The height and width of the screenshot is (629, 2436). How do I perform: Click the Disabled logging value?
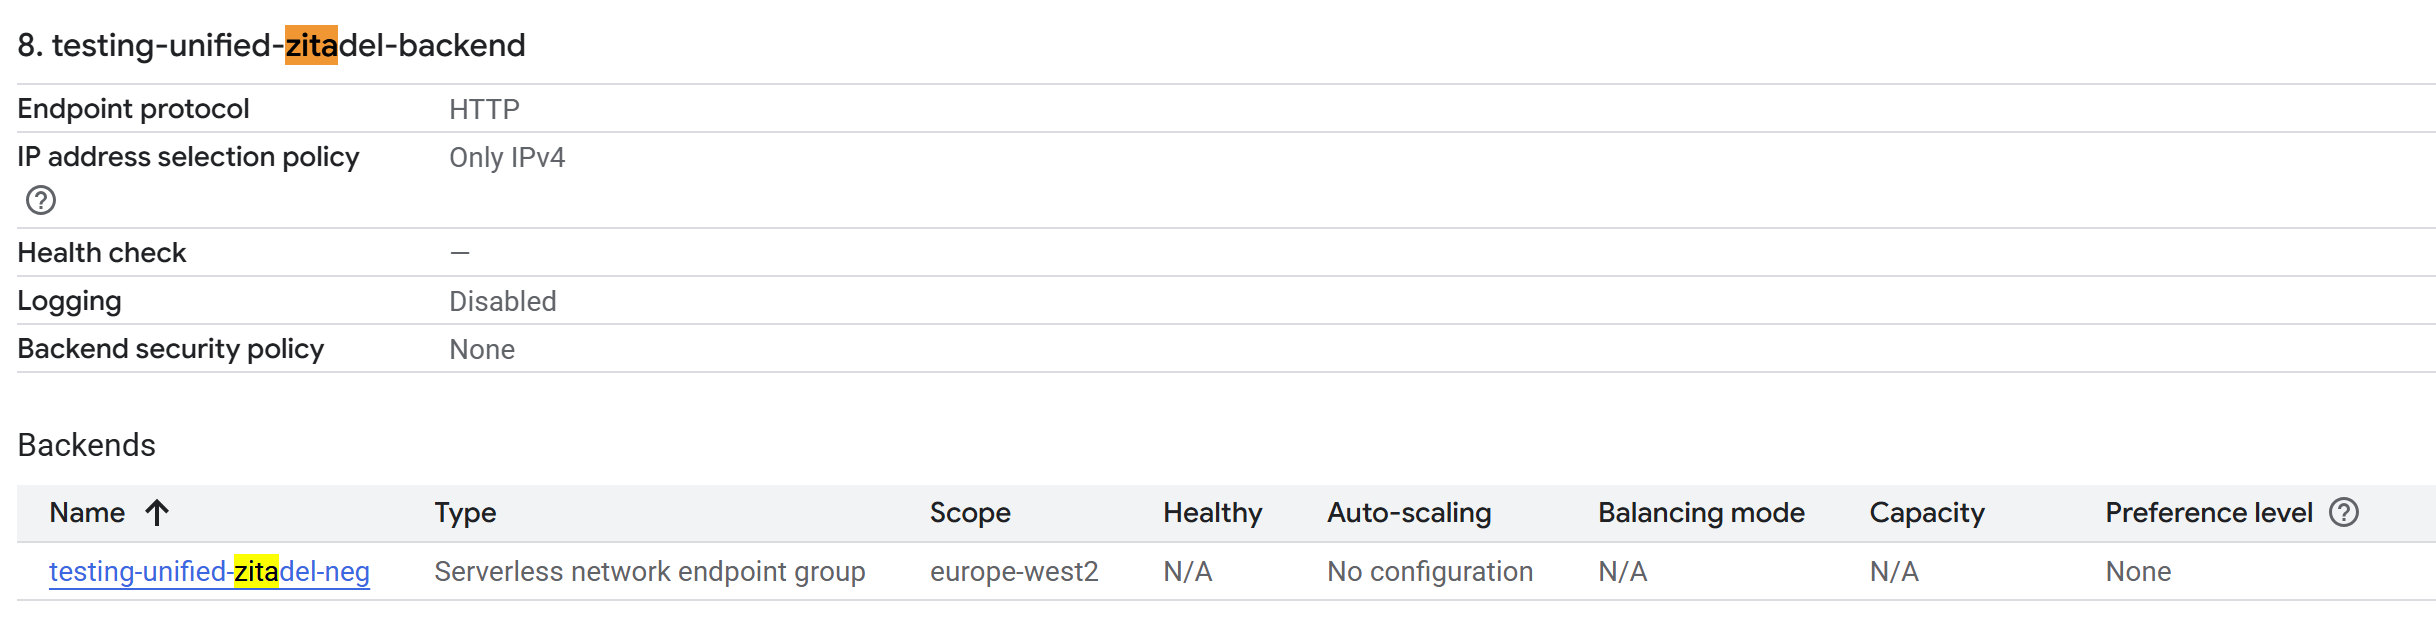point(502,302)
